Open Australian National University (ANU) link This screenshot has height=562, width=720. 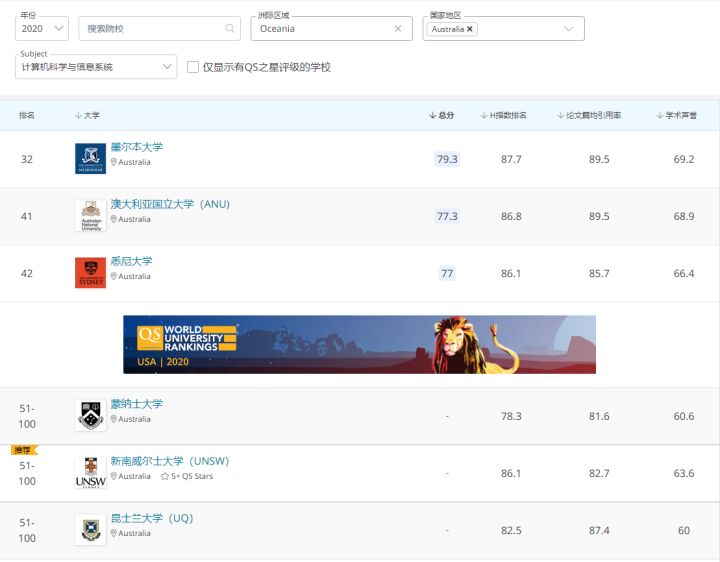(x=170, y=204)
